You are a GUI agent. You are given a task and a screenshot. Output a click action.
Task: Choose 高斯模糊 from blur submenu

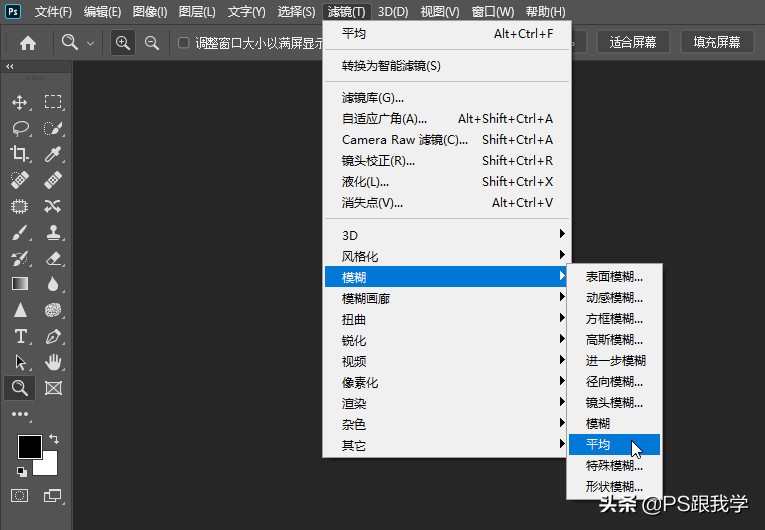614,339
